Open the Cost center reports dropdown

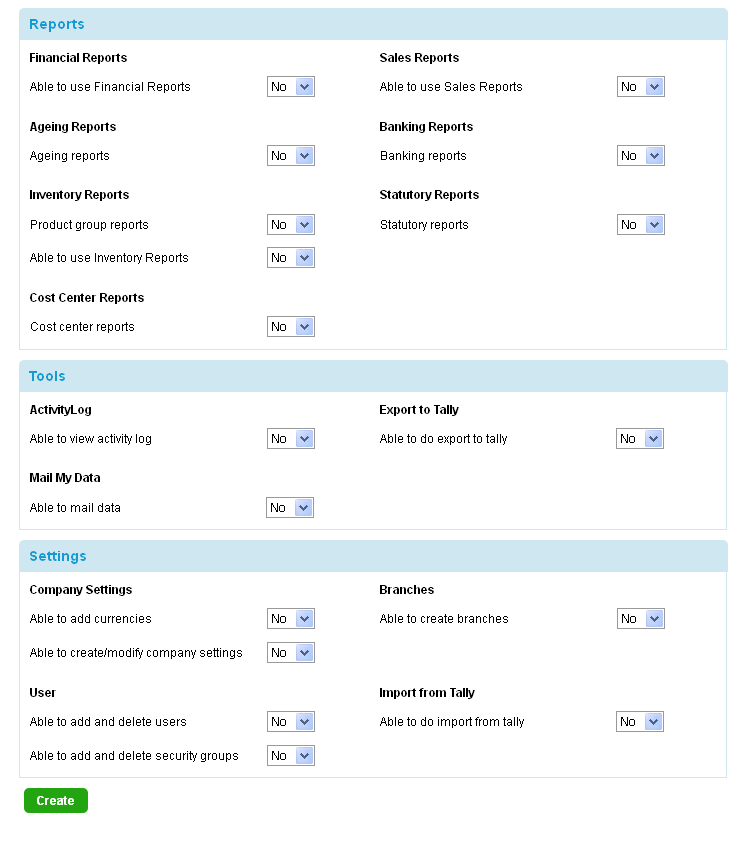tap(290, 326)
